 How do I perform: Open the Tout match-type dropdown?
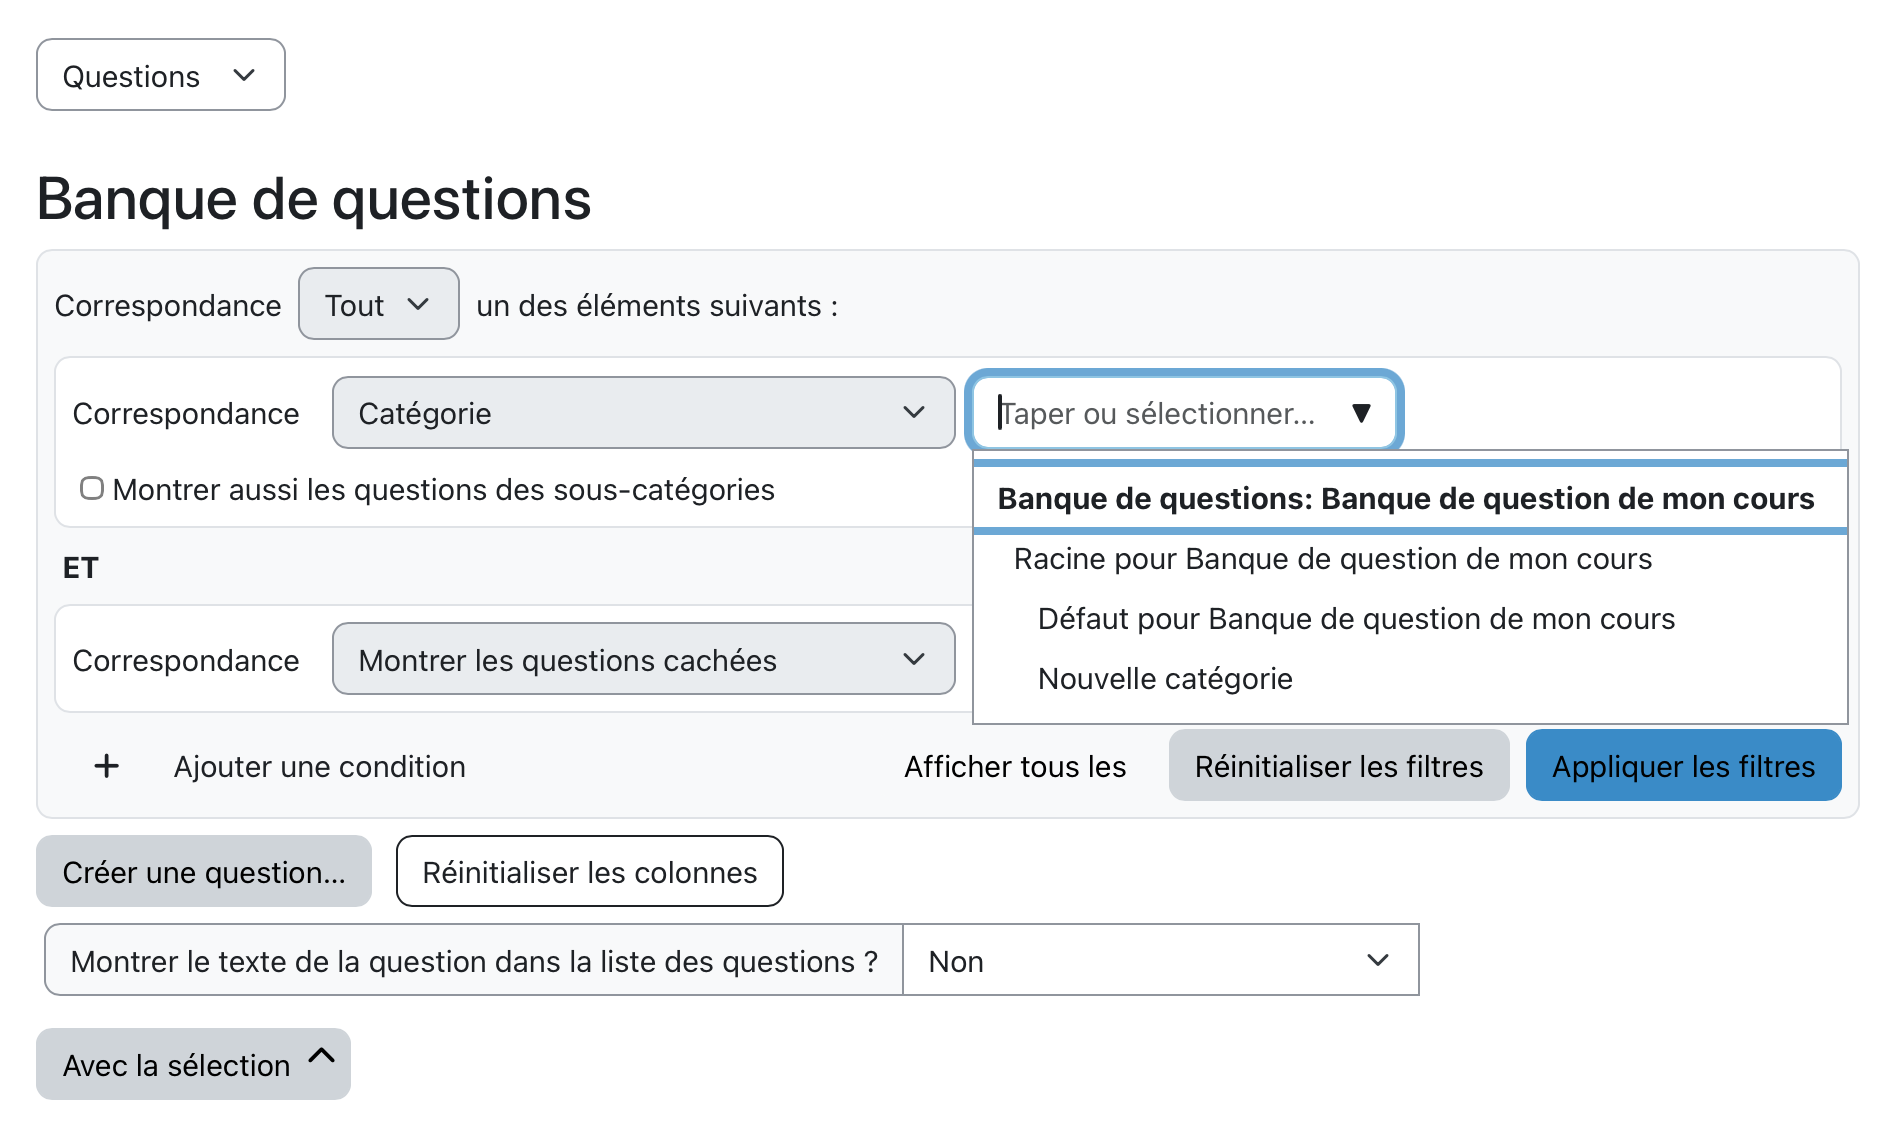(378, 305)
